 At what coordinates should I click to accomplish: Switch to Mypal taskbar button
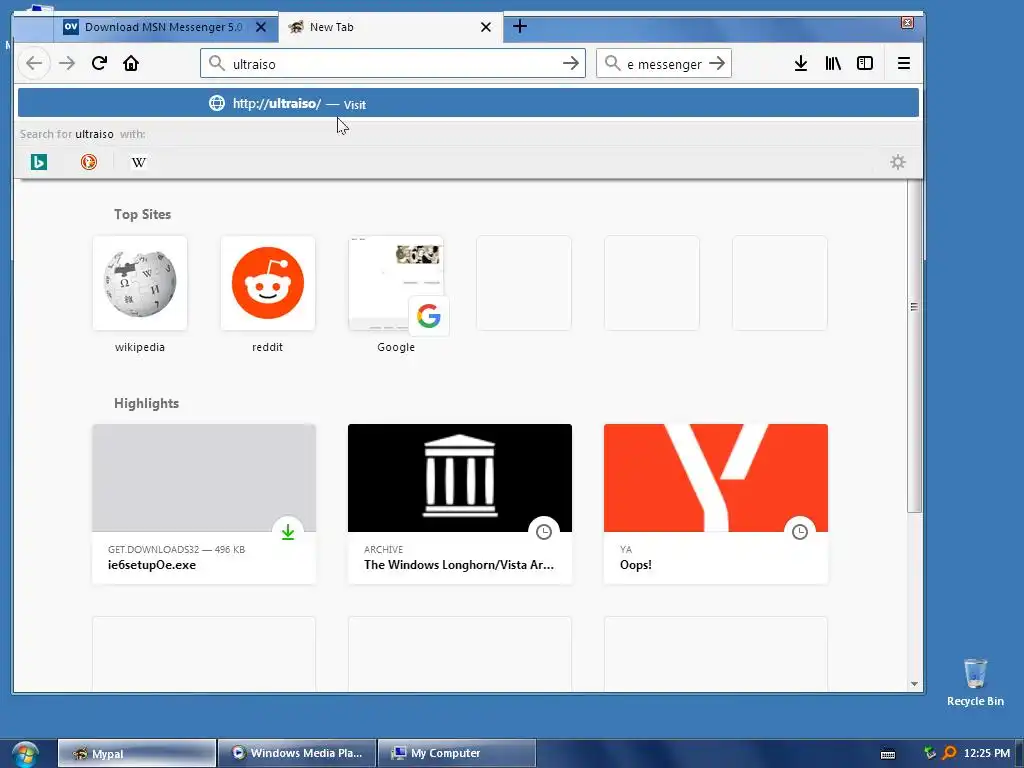[136, 753]
